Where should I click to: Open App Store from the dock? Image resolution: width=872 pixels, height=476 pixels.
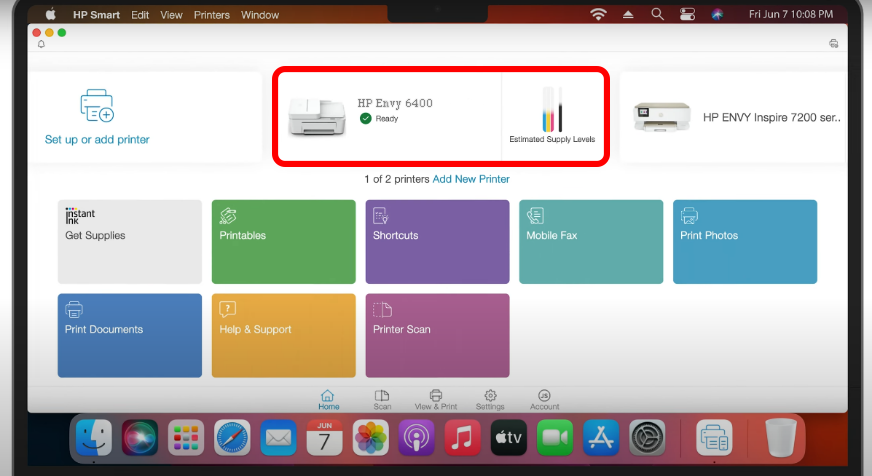pyautogui.click(x=601, y=437)
